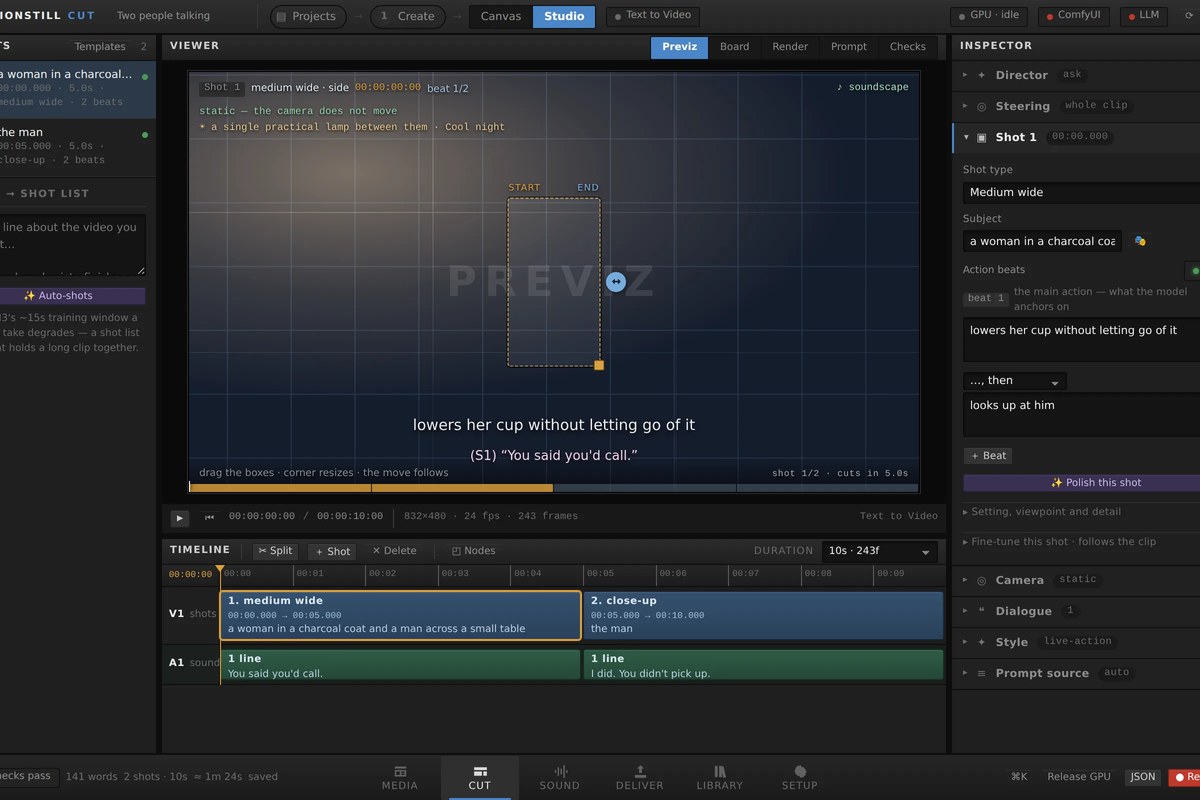Click the viewer progress bar under previz

554,488
